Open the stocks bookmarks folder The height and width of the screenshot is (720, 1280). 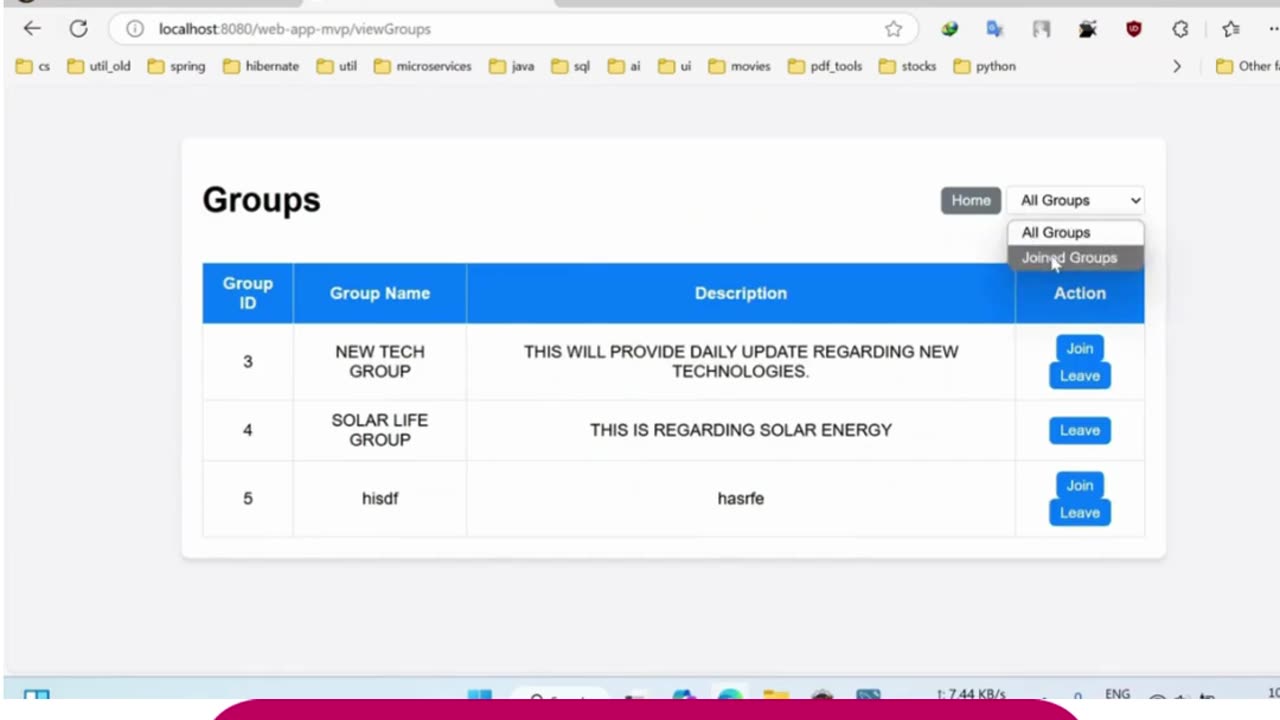point(908,66)
